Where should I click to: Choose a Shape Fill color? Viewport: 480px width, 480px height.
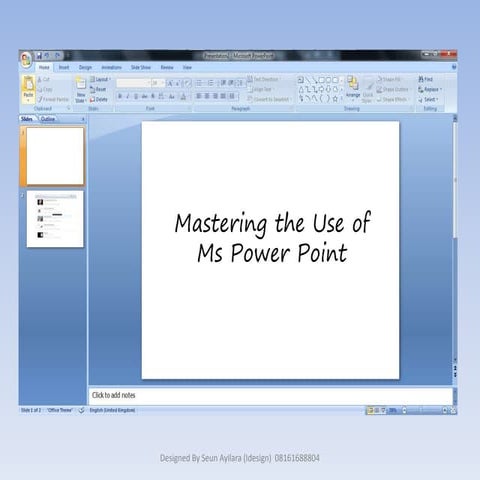(x=388, y=79)
